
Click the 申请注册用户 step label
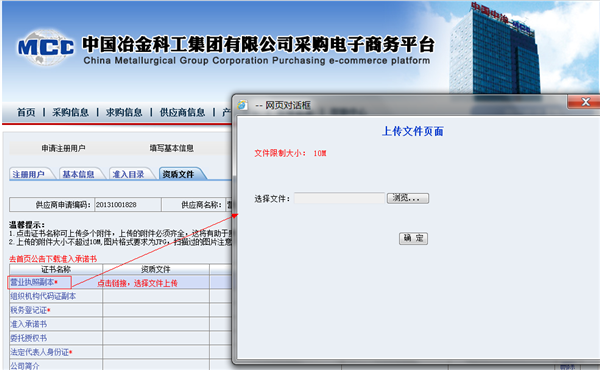click(64, 148)
